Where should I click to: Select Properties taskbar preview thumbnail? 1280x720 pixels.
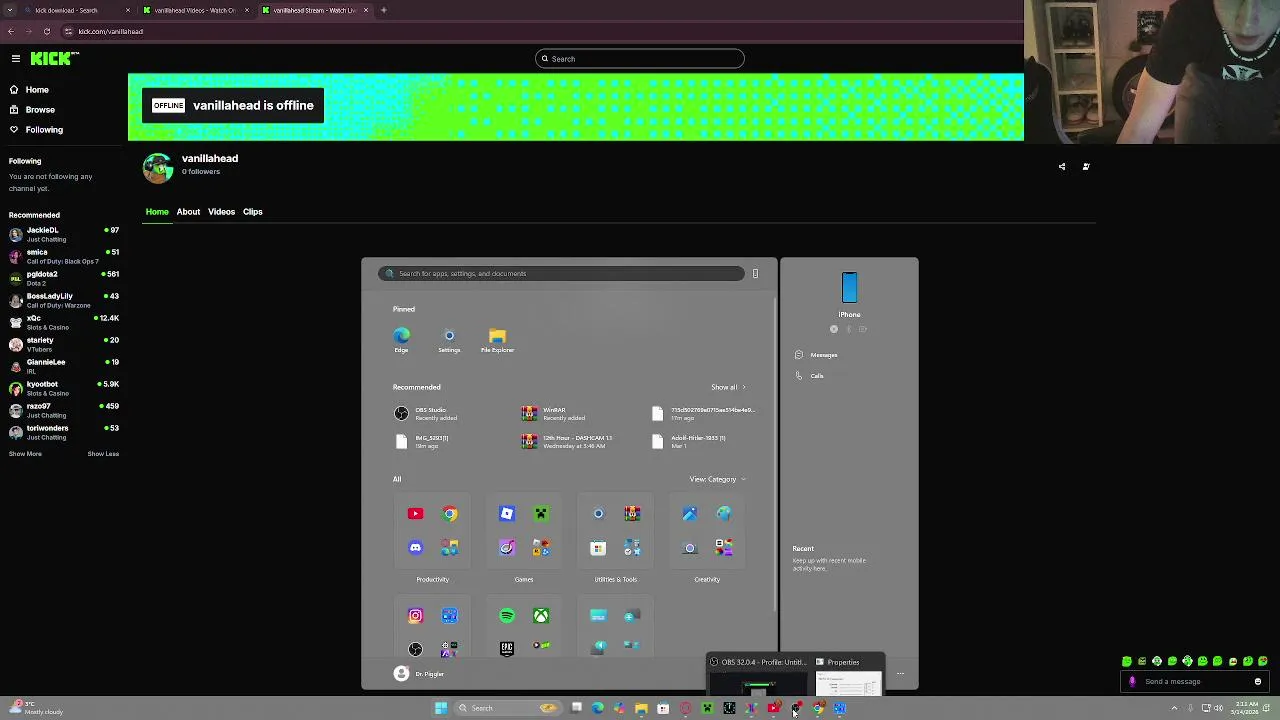click(848, 675)
